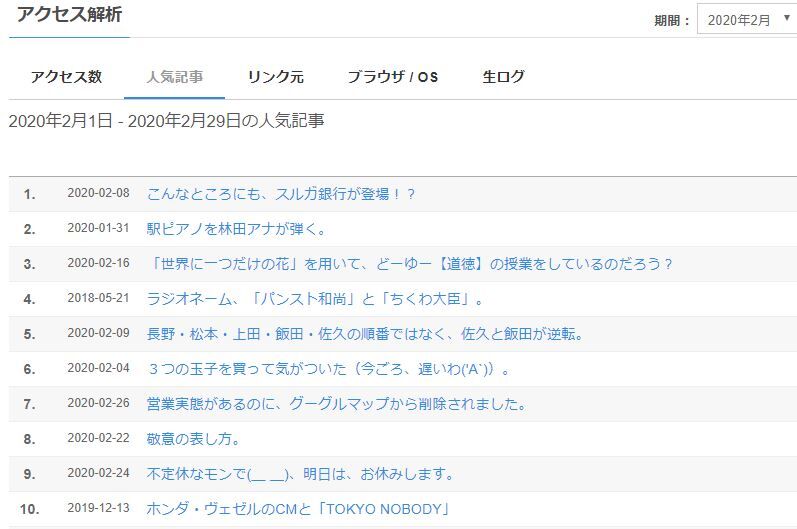Open the リンク元 tab
Image resolution: width=797 pixels, height=529 pixels.
pyautogui.click(x=275, y=77)
